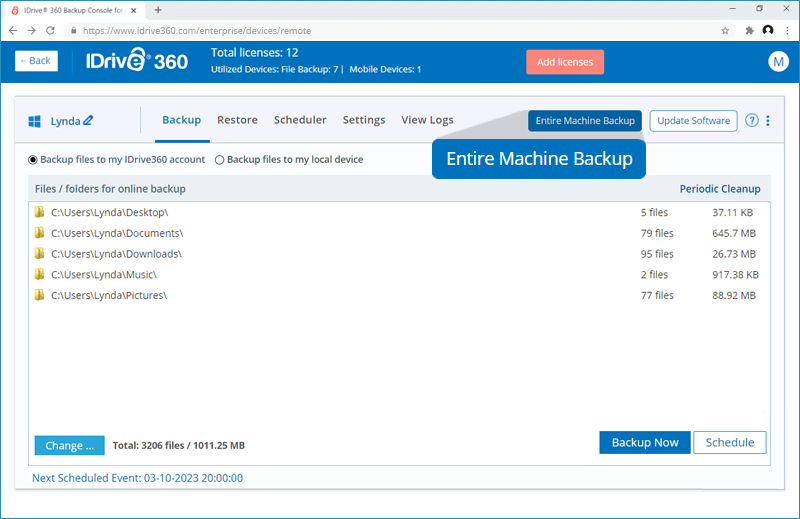This screenshot has height=519, width=800.
Task: Select the C:\Users\Lynda\Pictures\ row
Action: [x=399, y=295]
